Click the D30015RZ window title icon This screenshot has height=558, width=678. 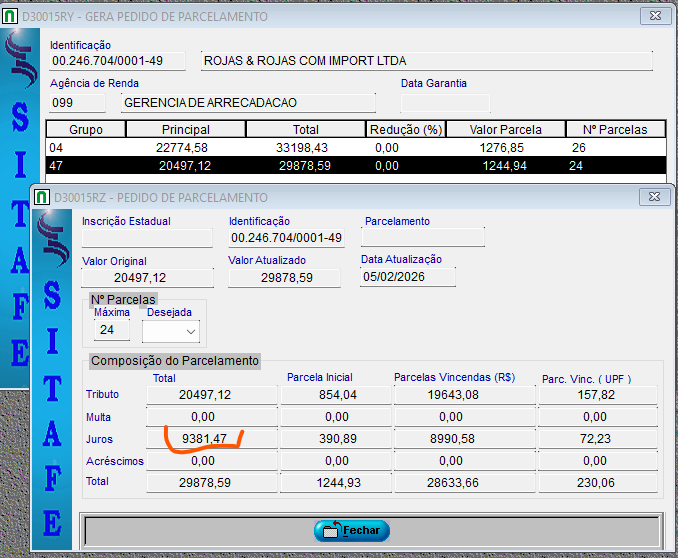pyautogui.click(x=42, y=198)
